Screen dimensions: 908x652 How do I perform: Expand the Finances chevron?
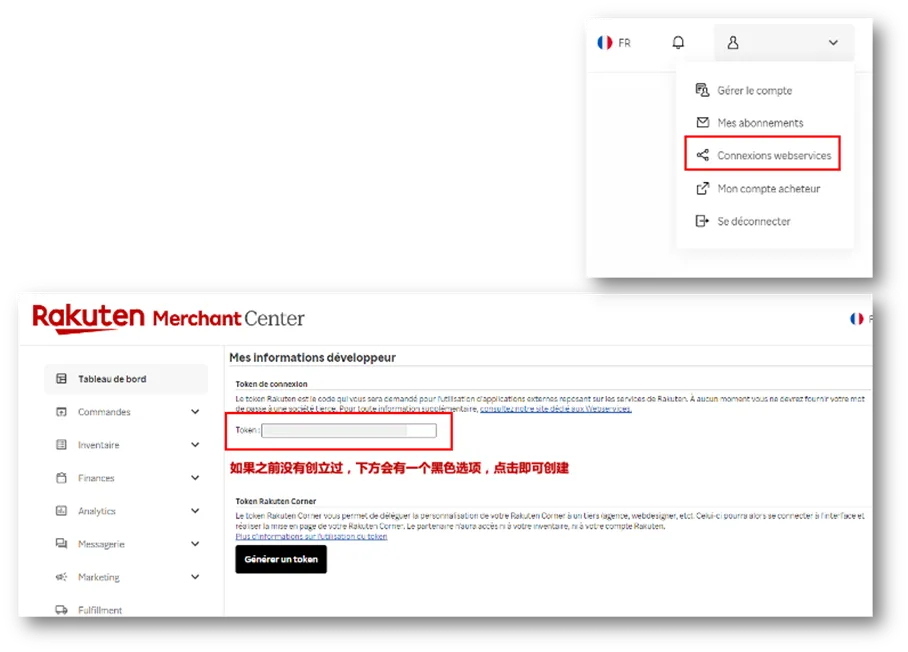[x=195, y=478]
